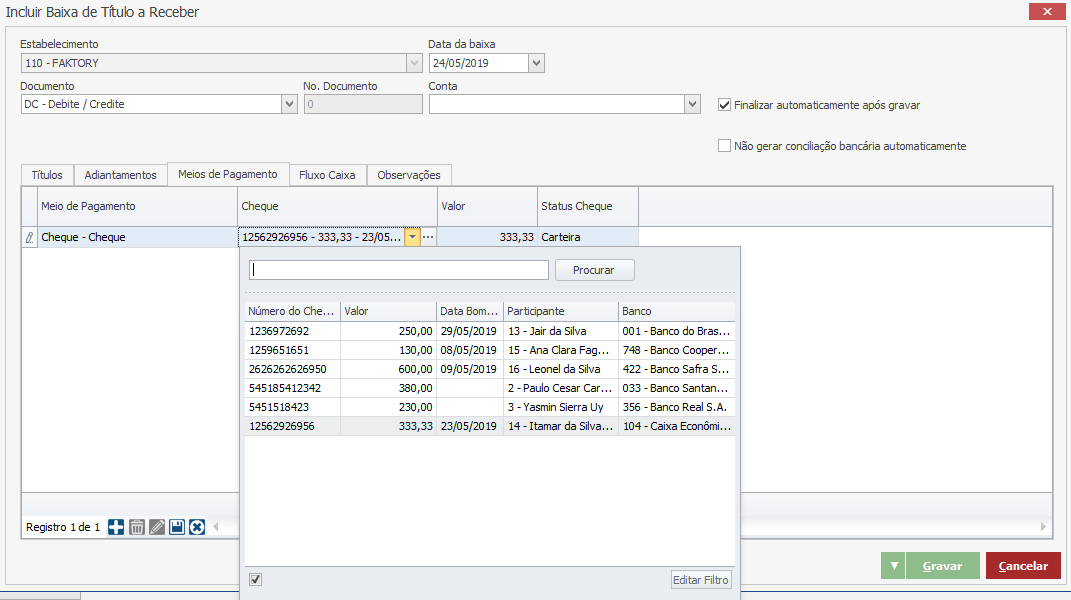
Task: Expand the Conta dropdown arrow
Action: (x=692, y=104)
